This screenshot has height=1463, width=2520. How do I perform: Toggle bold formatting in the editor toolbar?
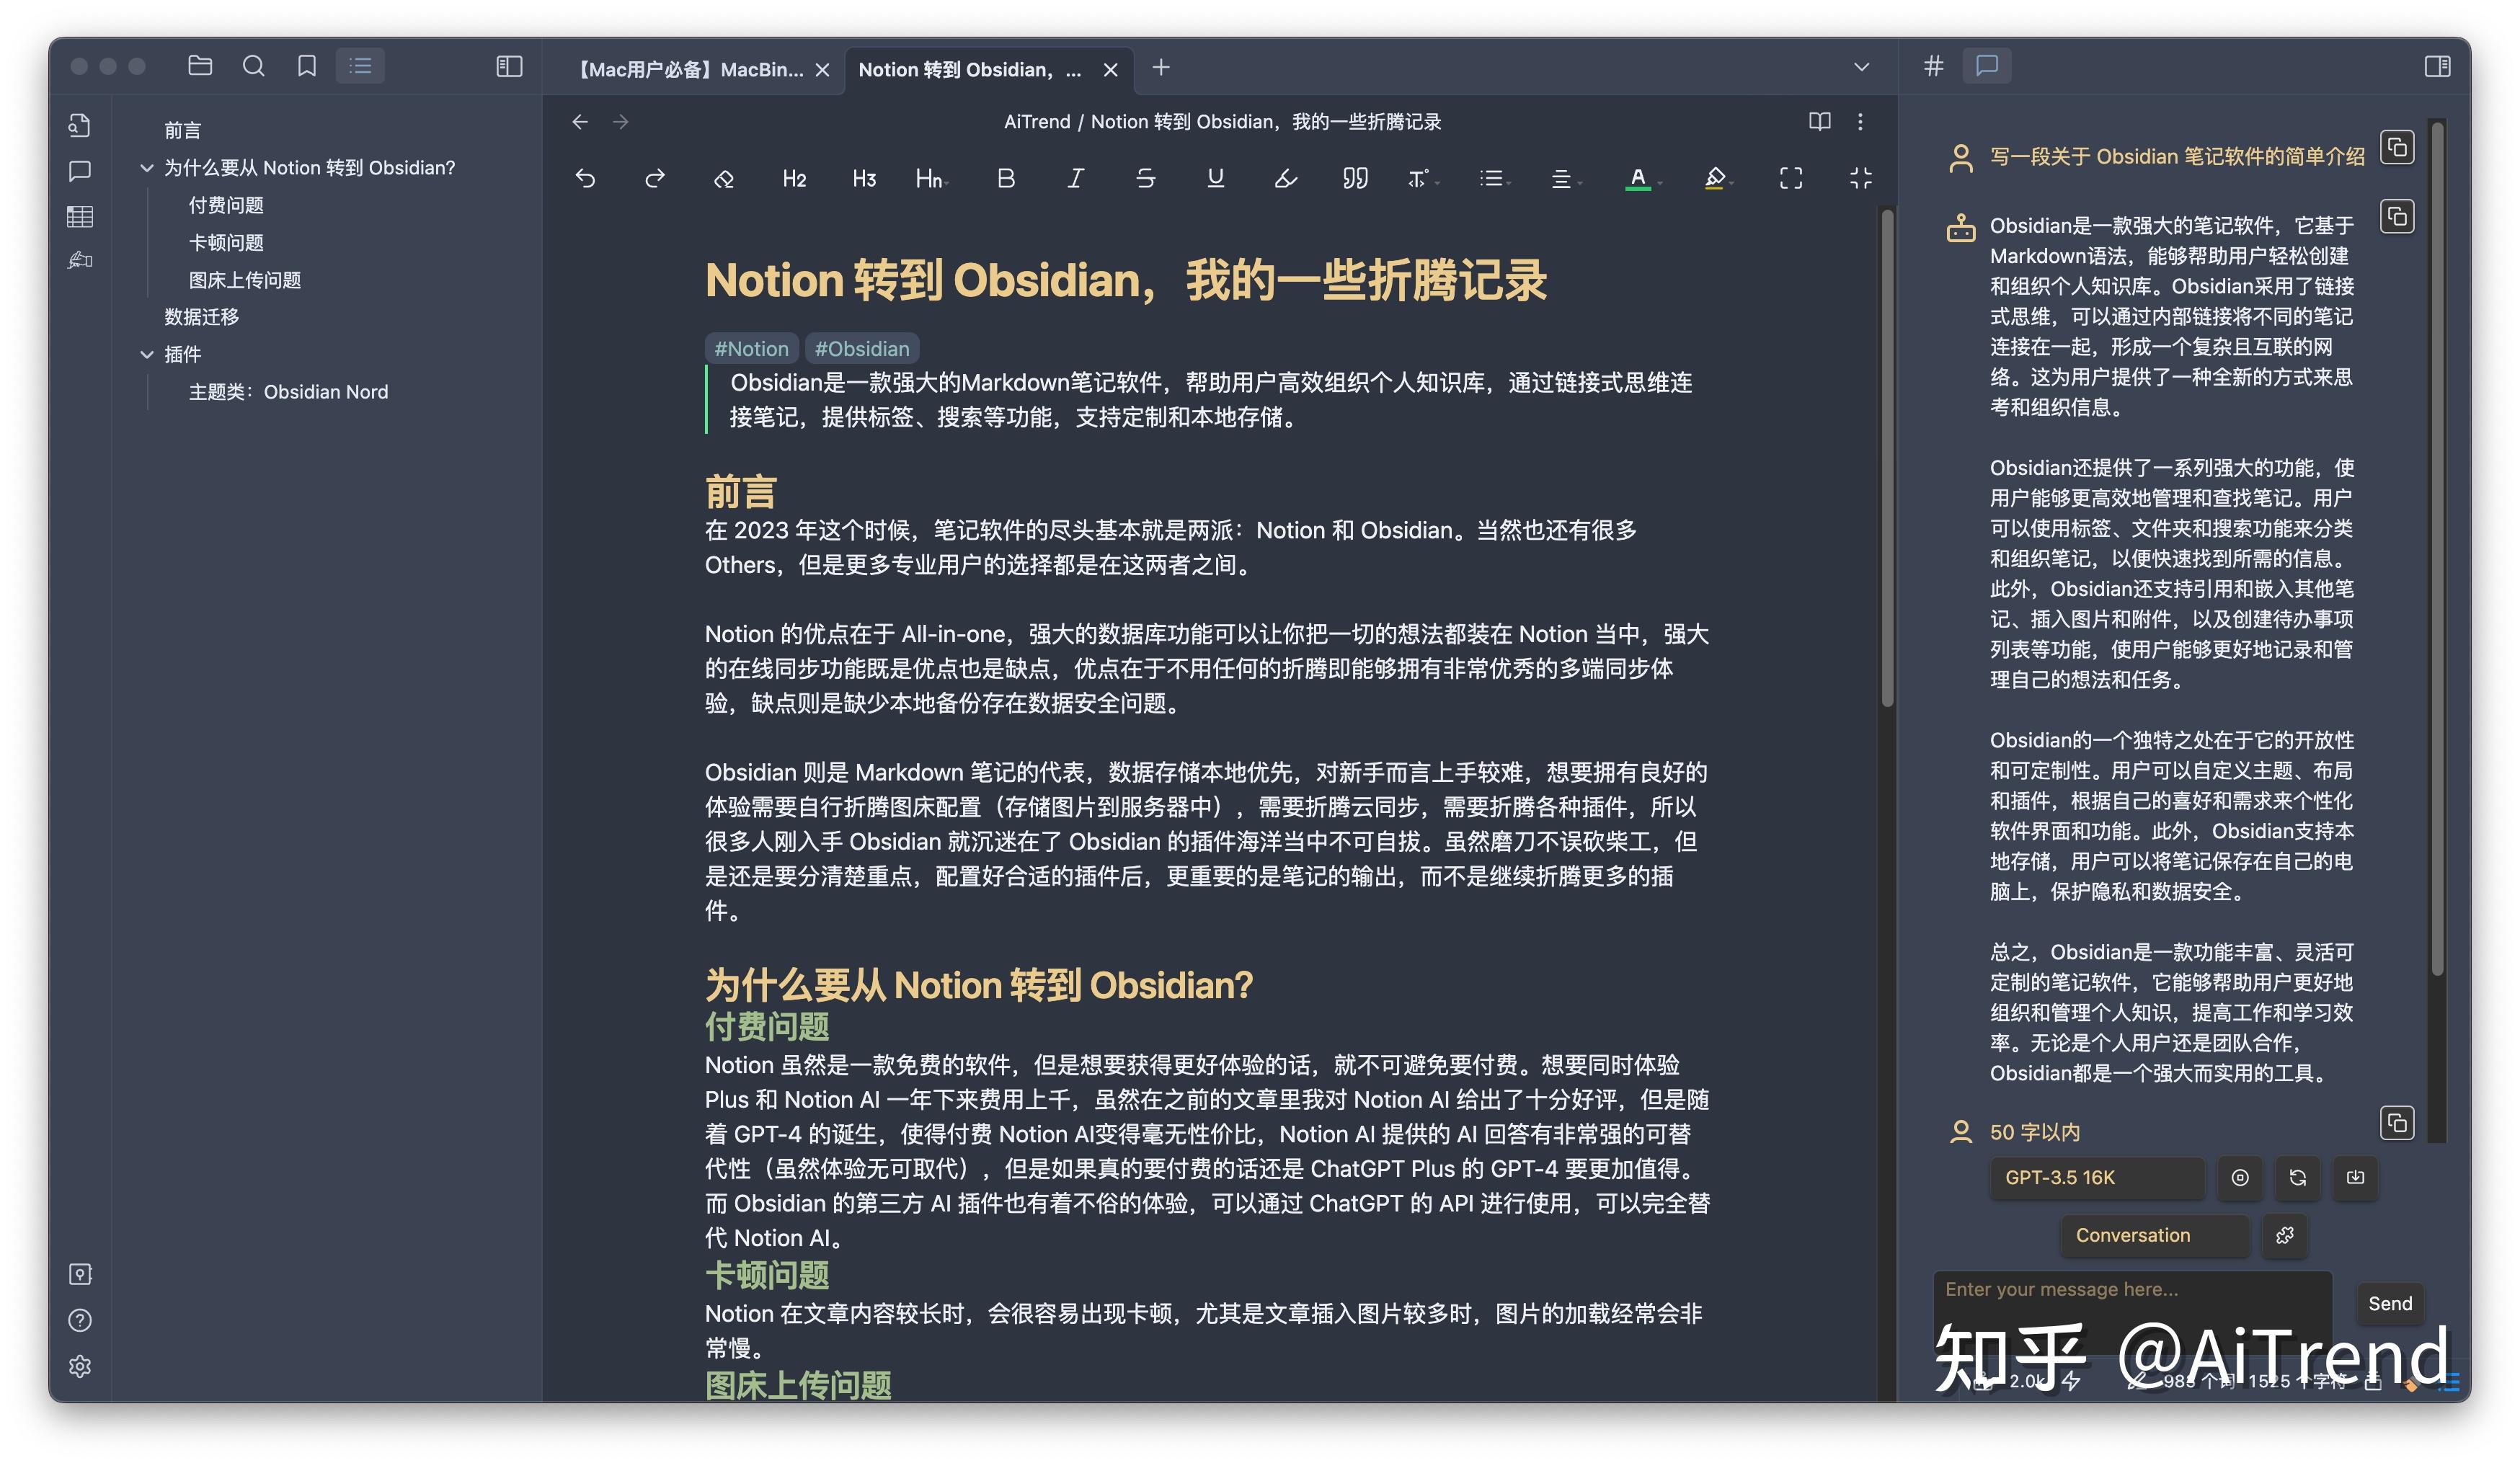coord(1006,178)
